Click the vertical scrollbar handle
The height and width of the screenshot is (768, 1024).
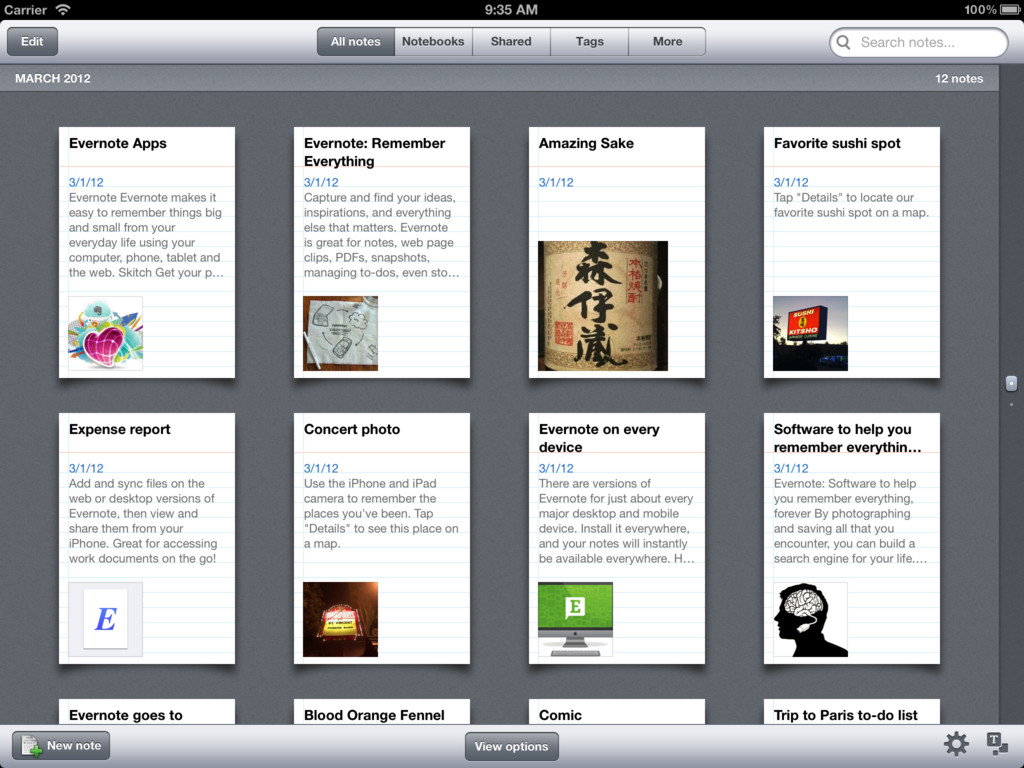tap(1011, 383)
